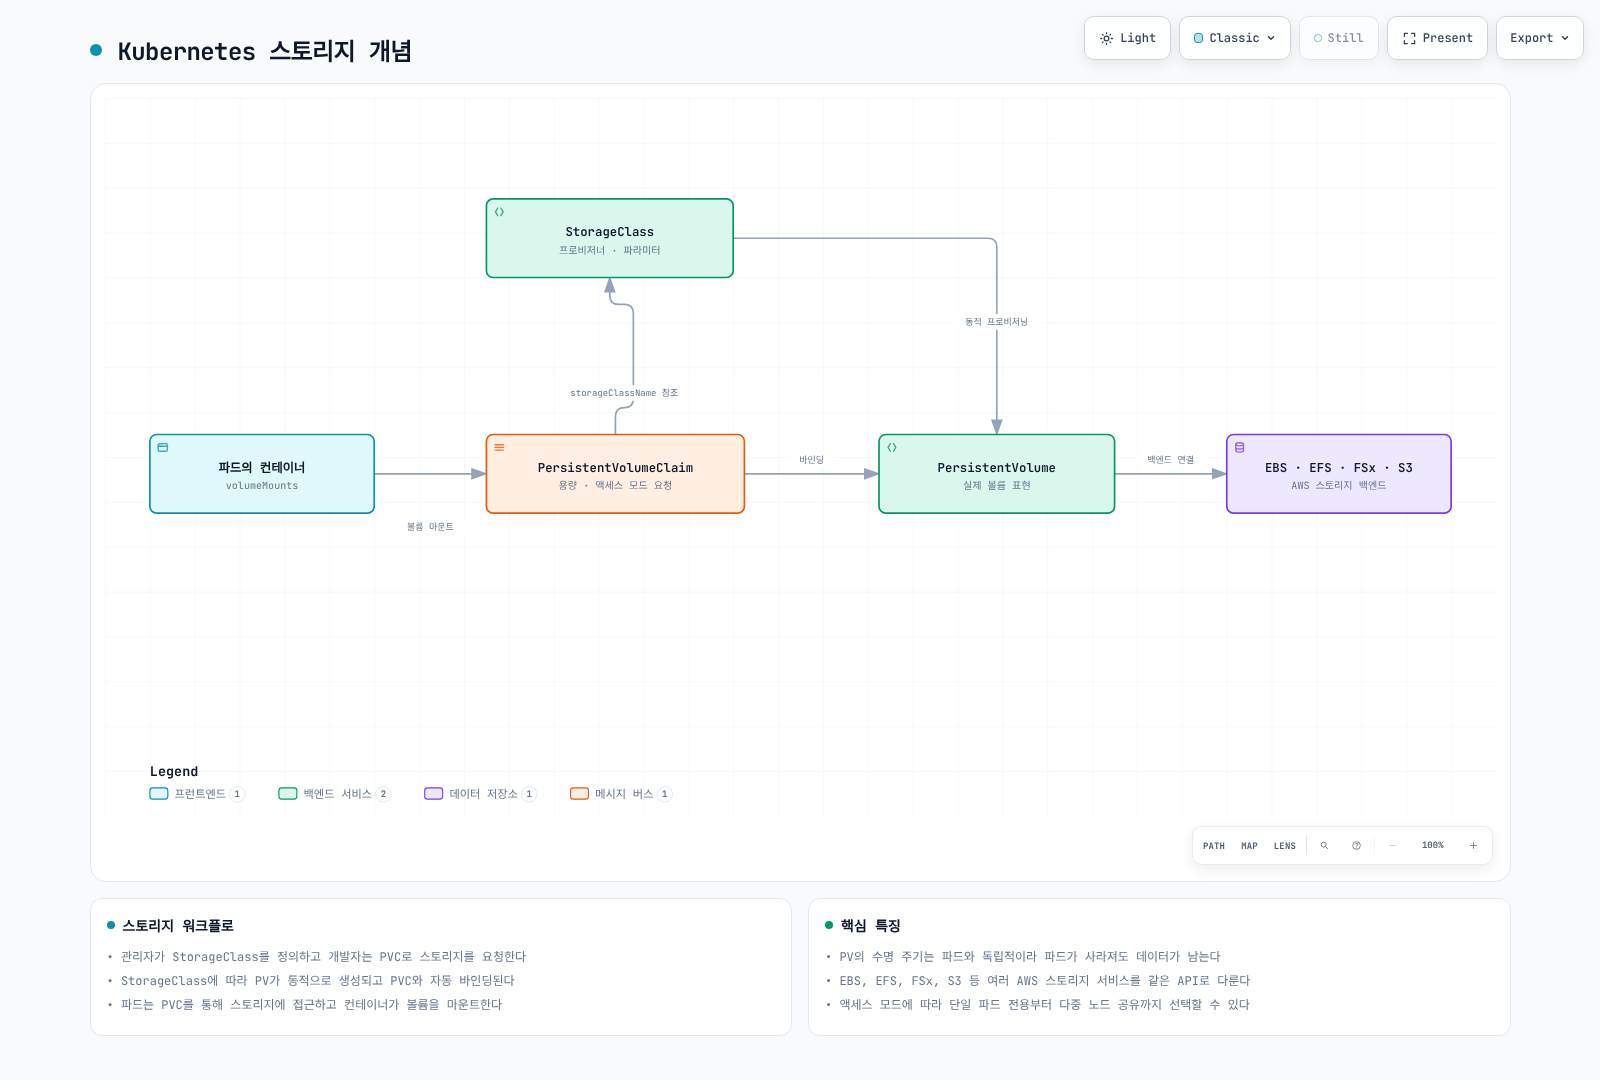Select the EBS · EFS · FSx · S3 node
This screenshot has width=1600, height=1080.
click(1339, 474)
